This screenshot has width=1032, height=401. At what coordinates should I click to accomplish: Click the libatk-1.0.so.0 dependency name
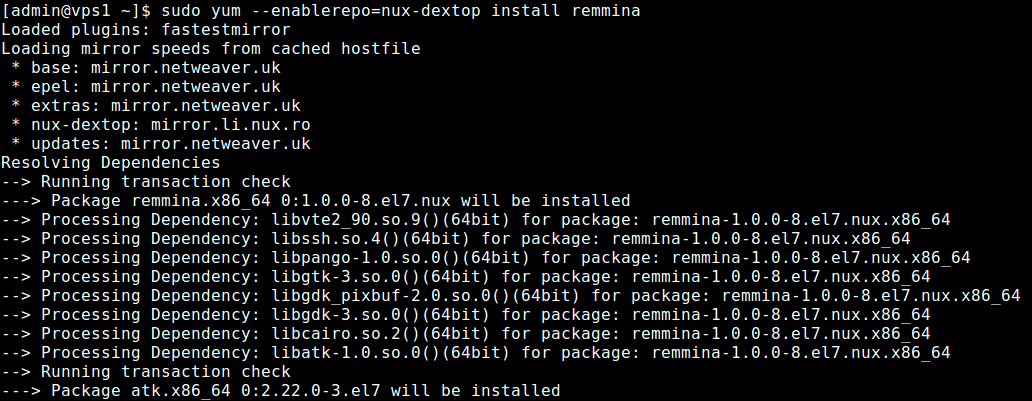341,353
